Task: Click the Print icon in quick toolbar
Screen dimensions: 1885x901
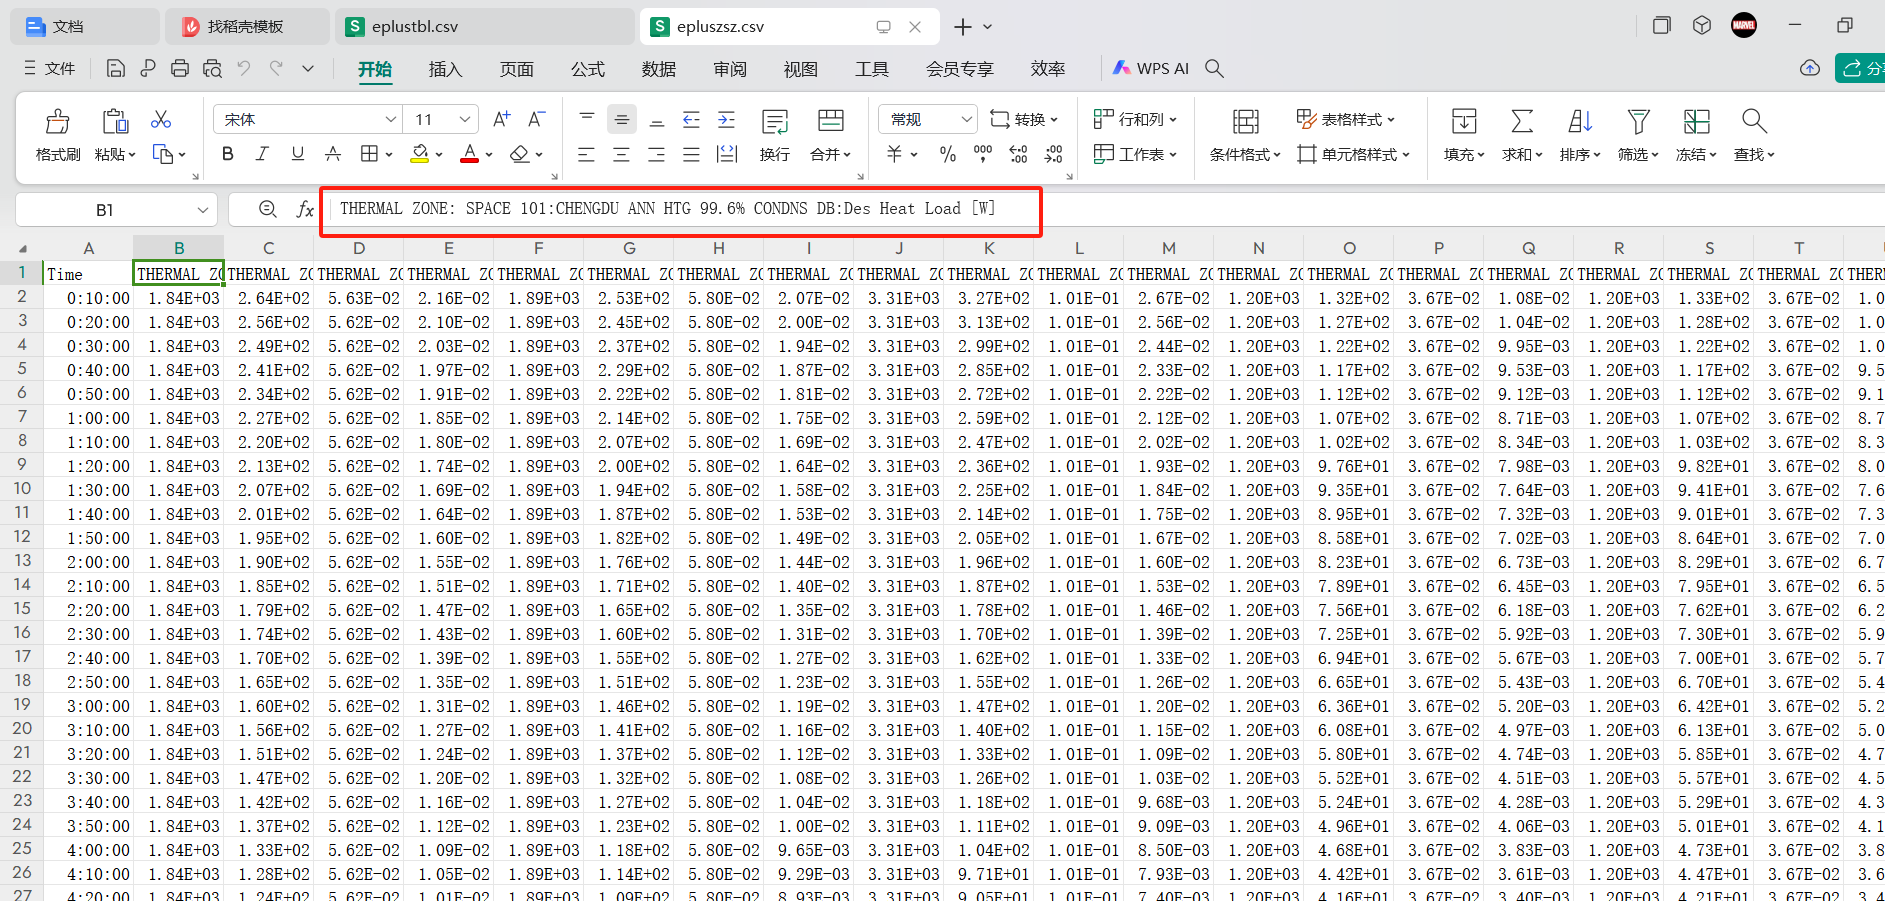Action: point(180,68)
